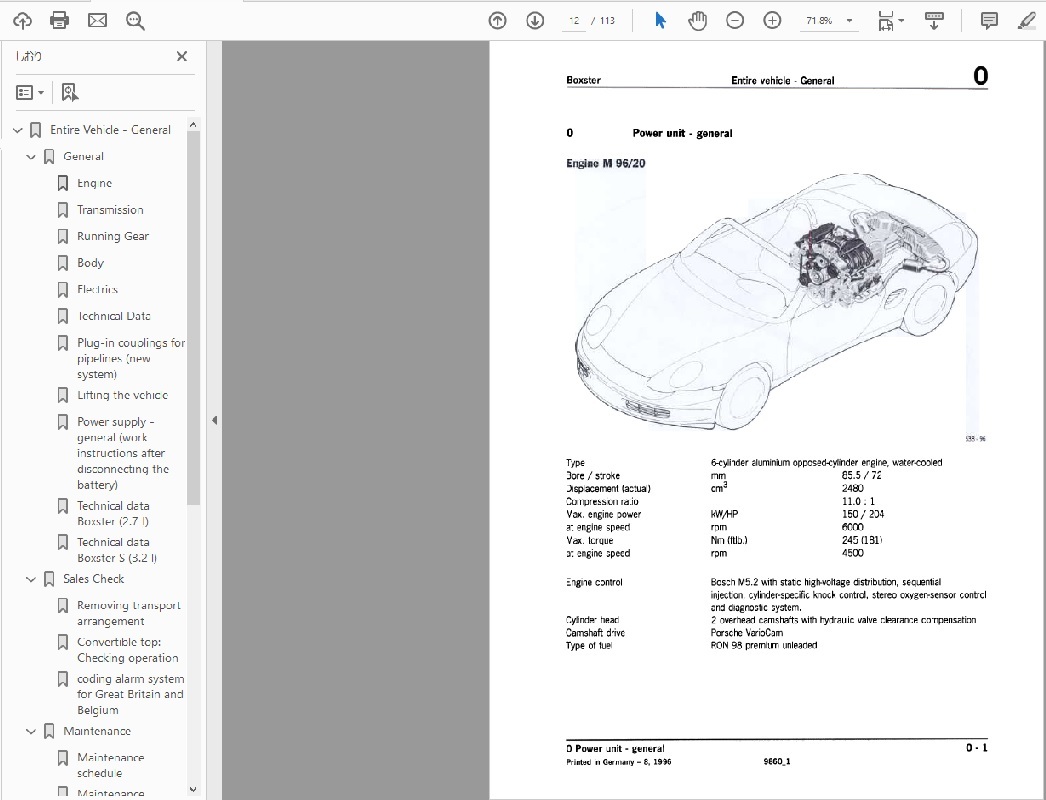Click the RON 98 premium unleaded text
This screenshot has height=800, width=1046.
point(764,645)
